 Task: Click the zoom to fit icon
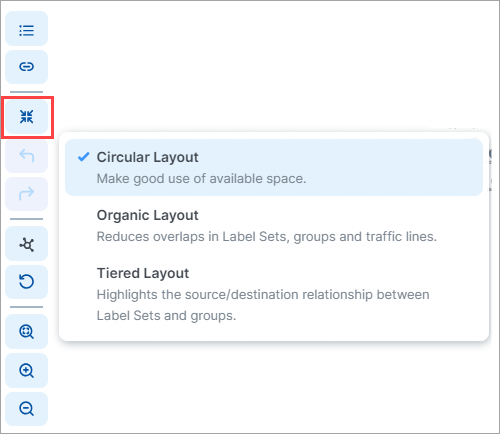(x=26, y=332)
